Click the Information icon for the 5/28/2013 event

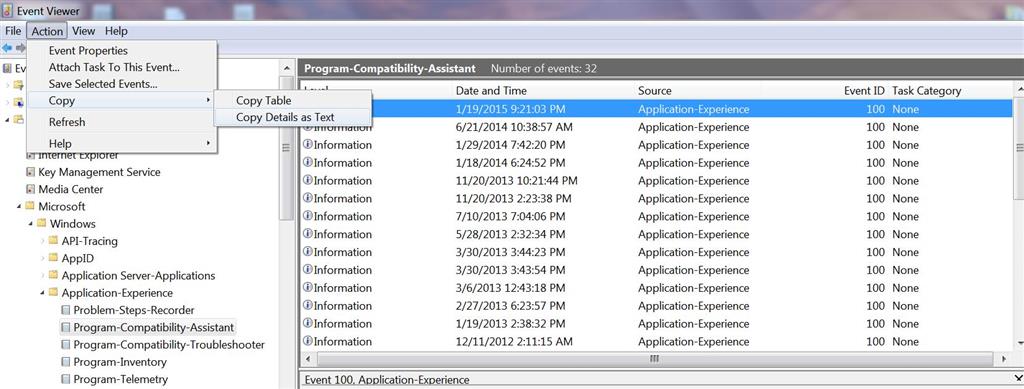(x=308, y=234)
